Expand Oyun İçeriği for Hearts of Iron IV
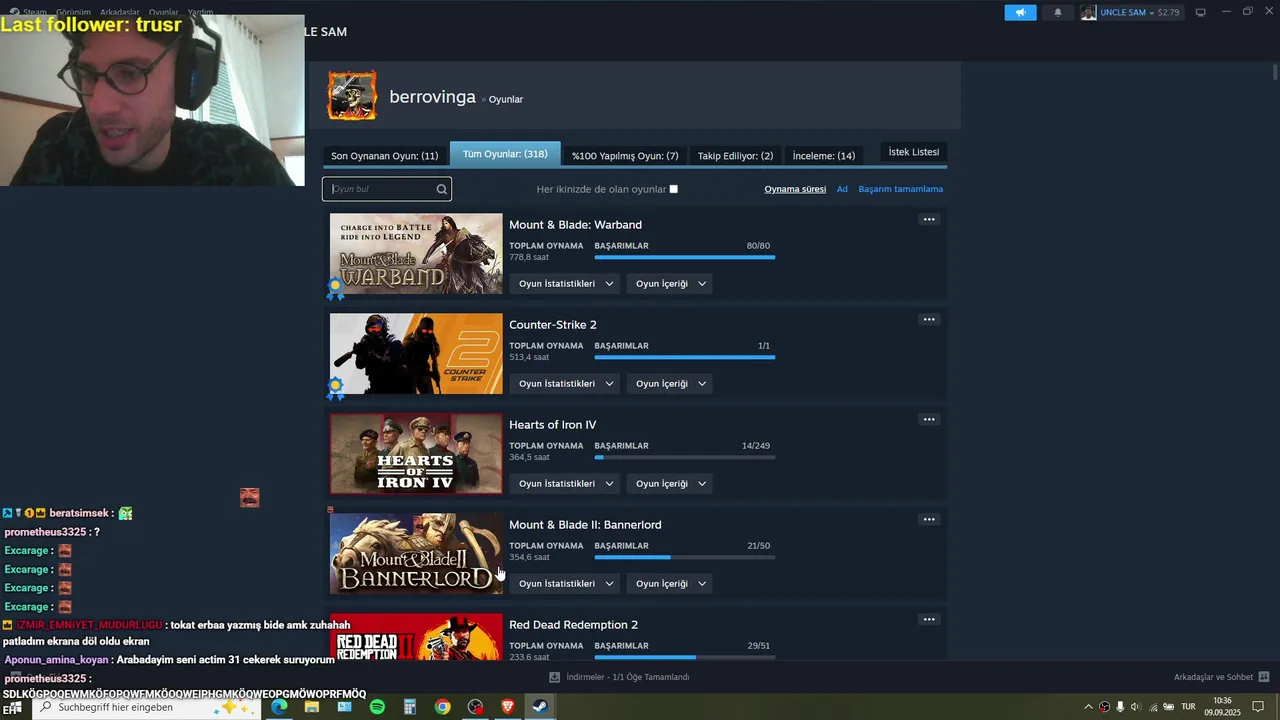The width and height of the screenshot is (1280, 720). [x=670, y=484]
